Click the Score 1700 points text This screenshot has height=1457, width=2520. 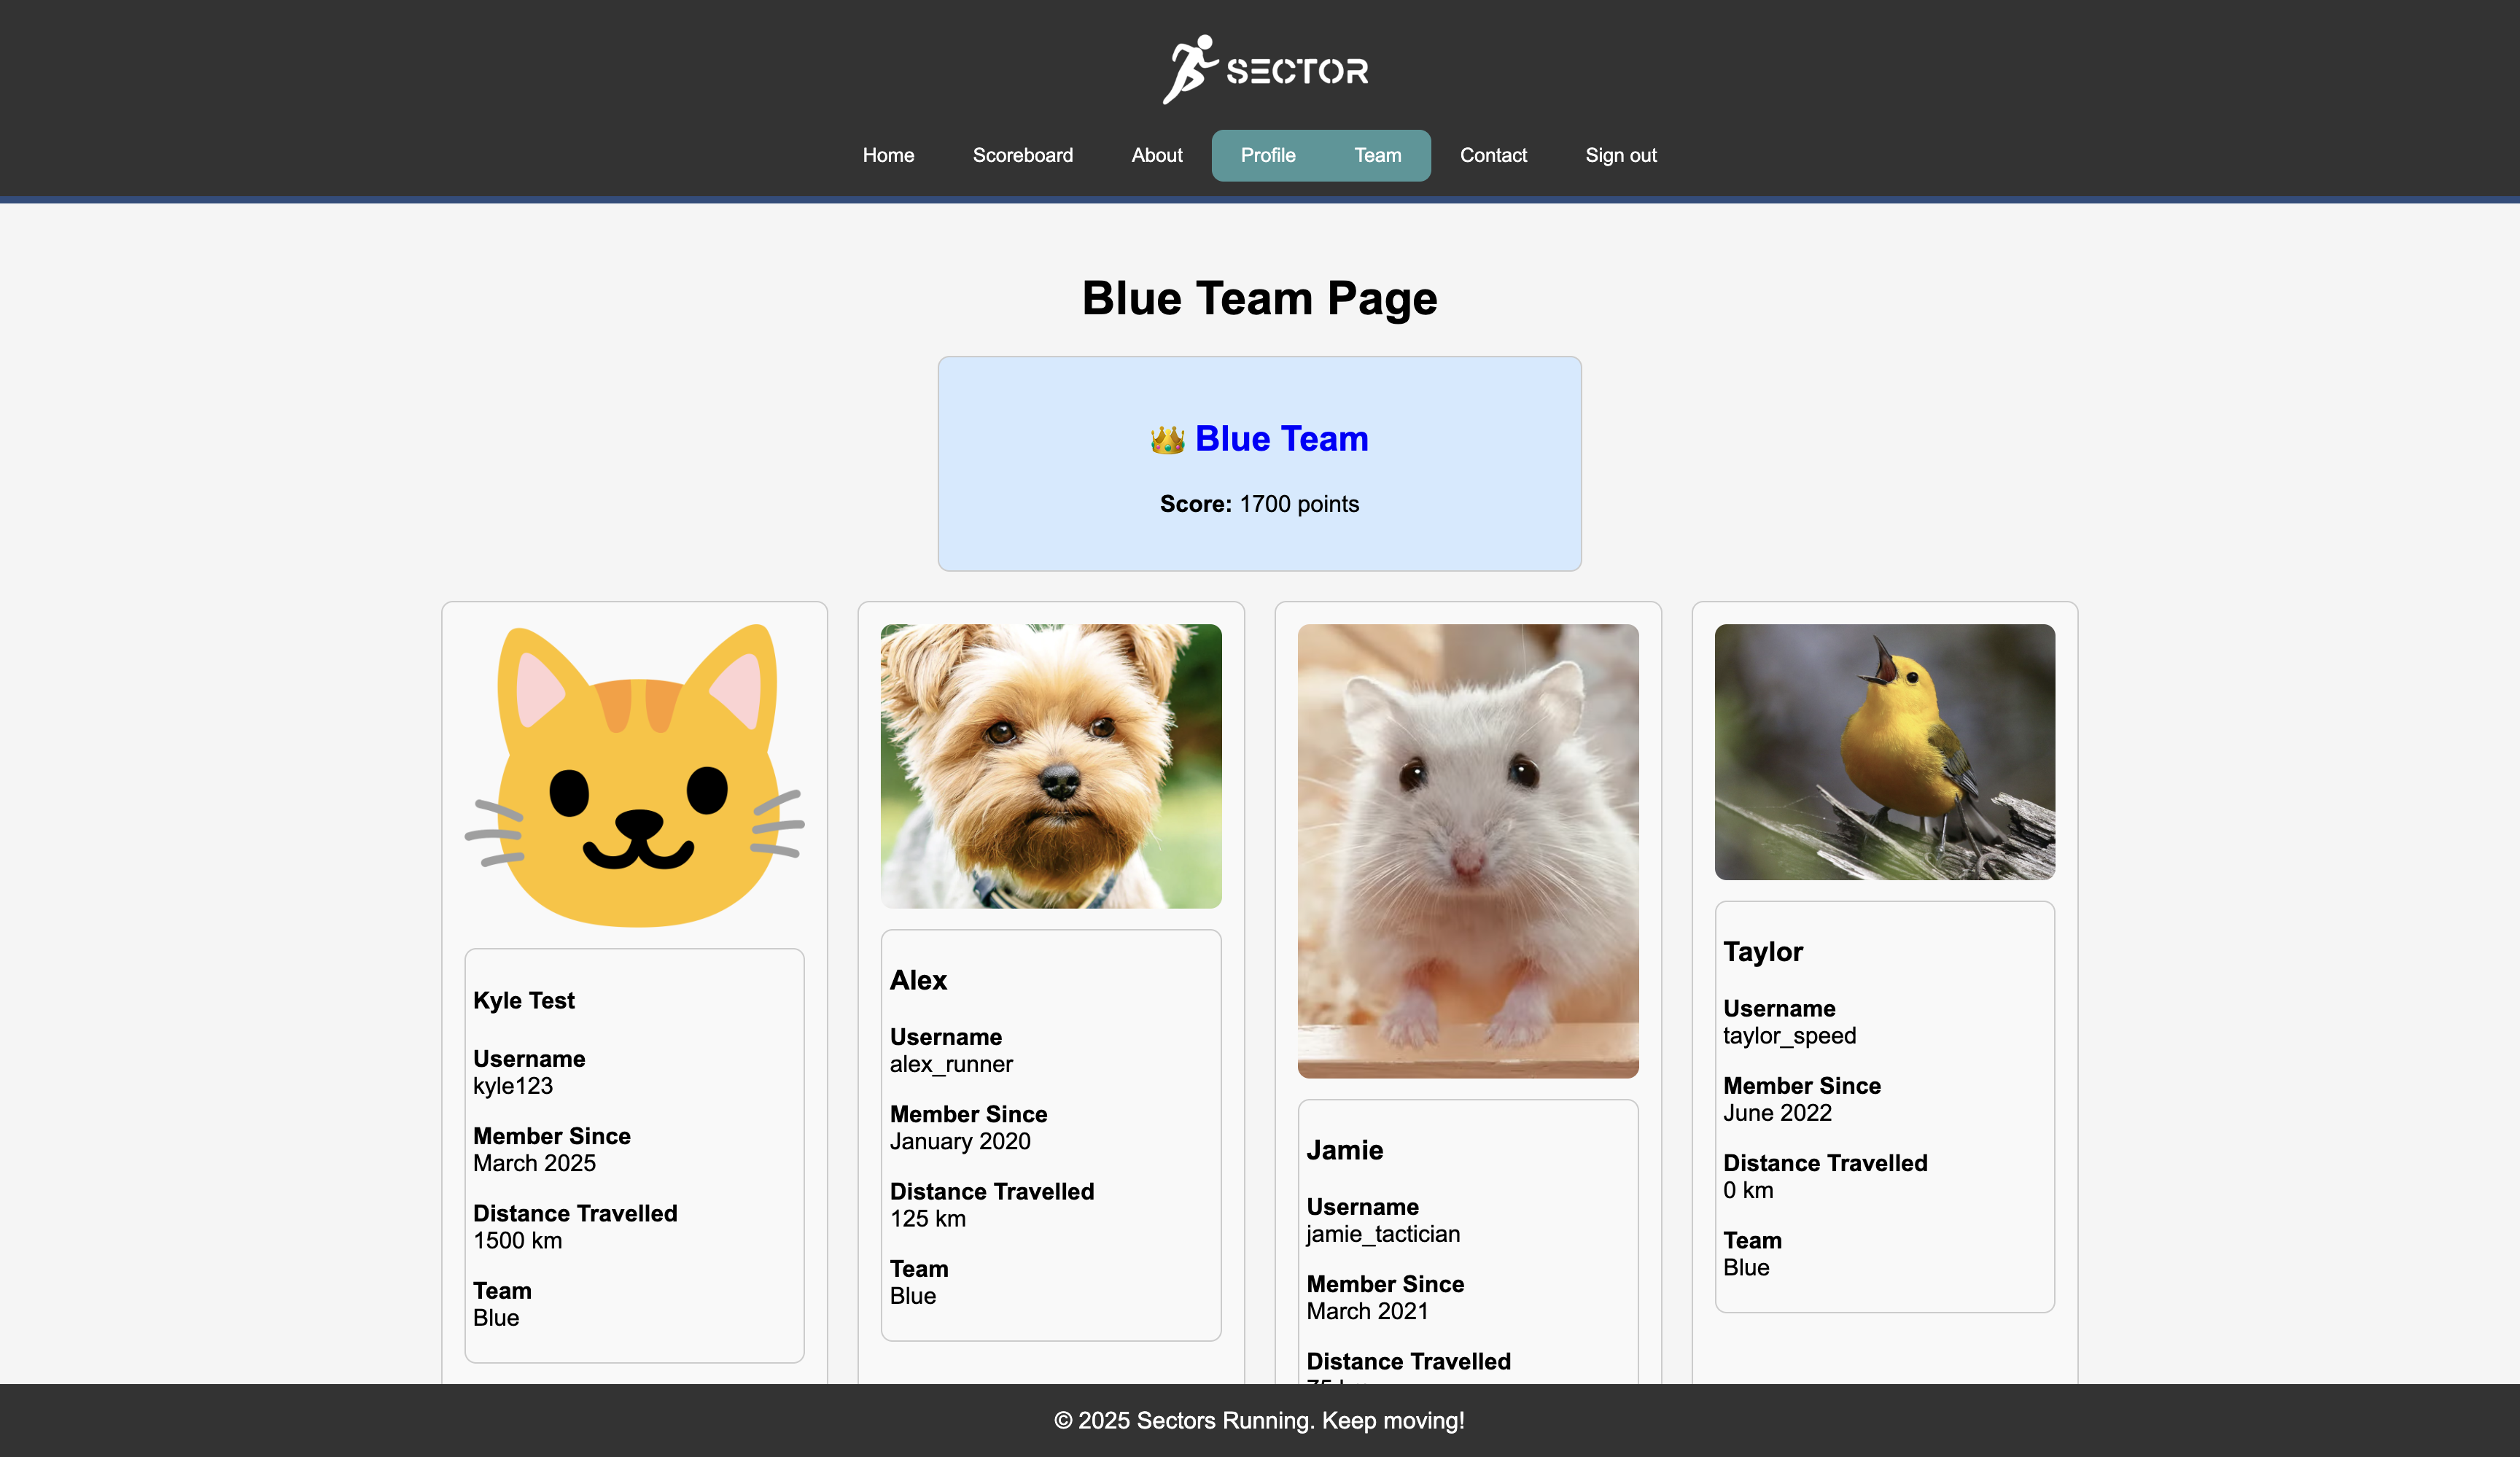click(1259, 504)
